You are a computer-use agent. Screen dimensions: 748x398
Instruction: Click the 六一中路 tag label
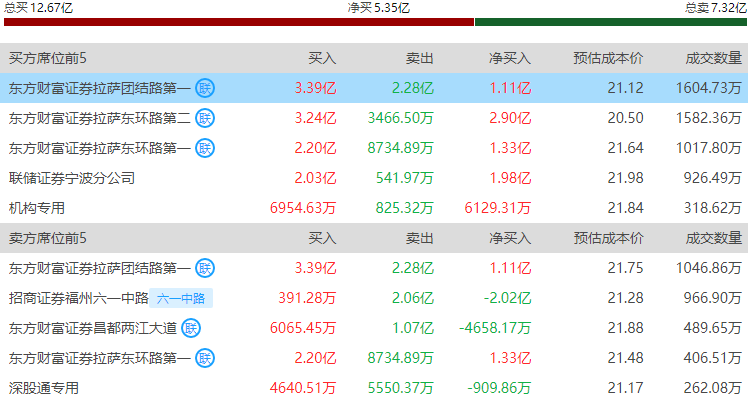(181, 298)
